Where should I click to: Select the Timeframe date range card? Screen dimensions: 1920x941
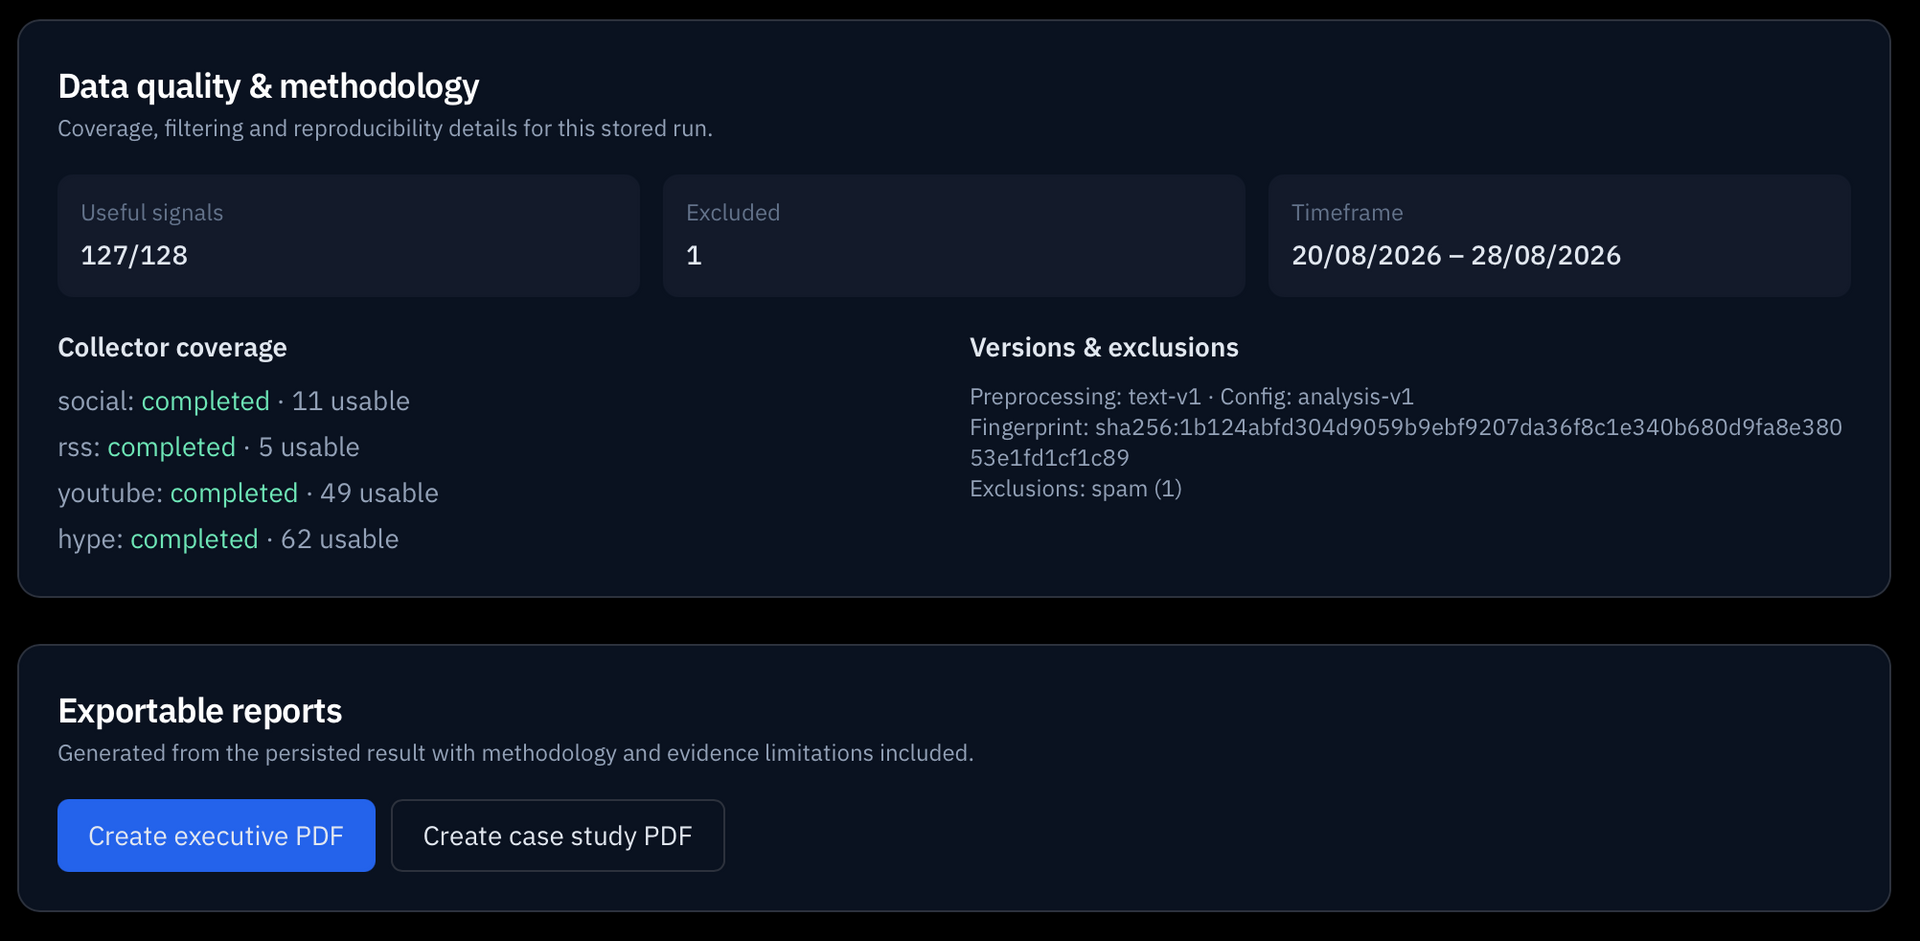(1559, 236)
